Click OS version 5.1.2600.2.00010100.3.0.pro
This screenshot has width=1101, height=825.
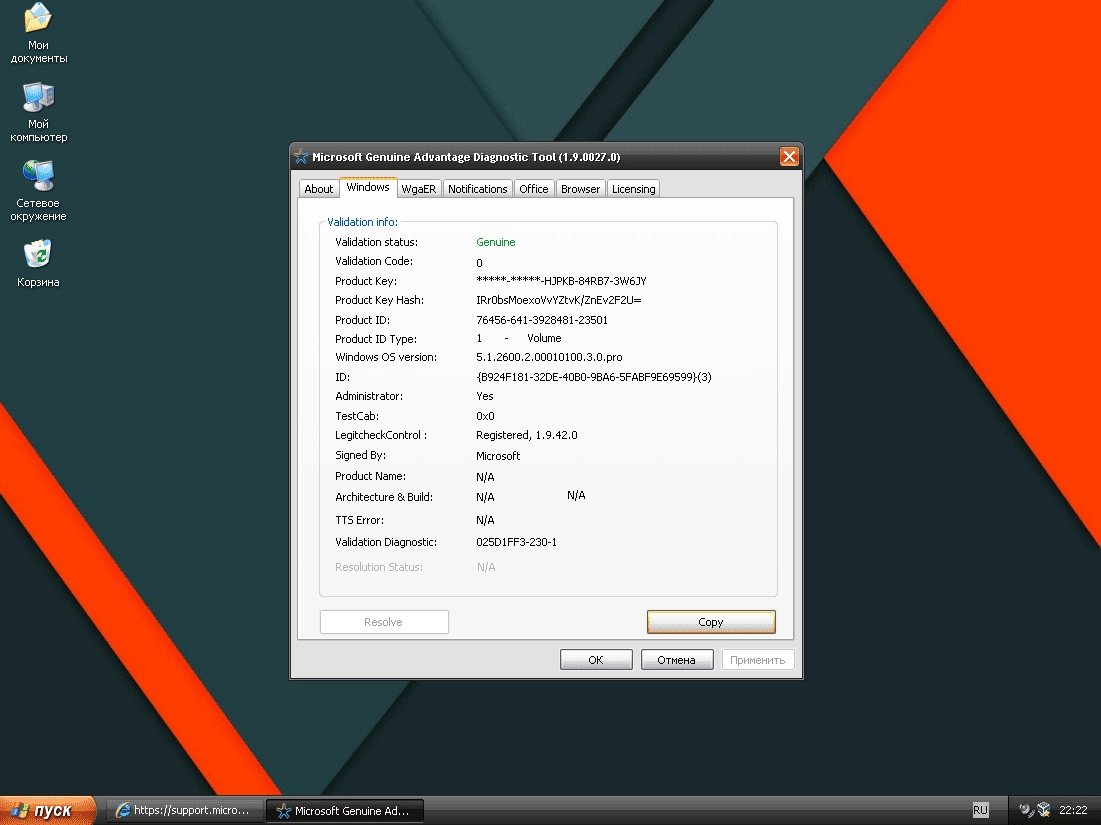(x=549, y=357)
